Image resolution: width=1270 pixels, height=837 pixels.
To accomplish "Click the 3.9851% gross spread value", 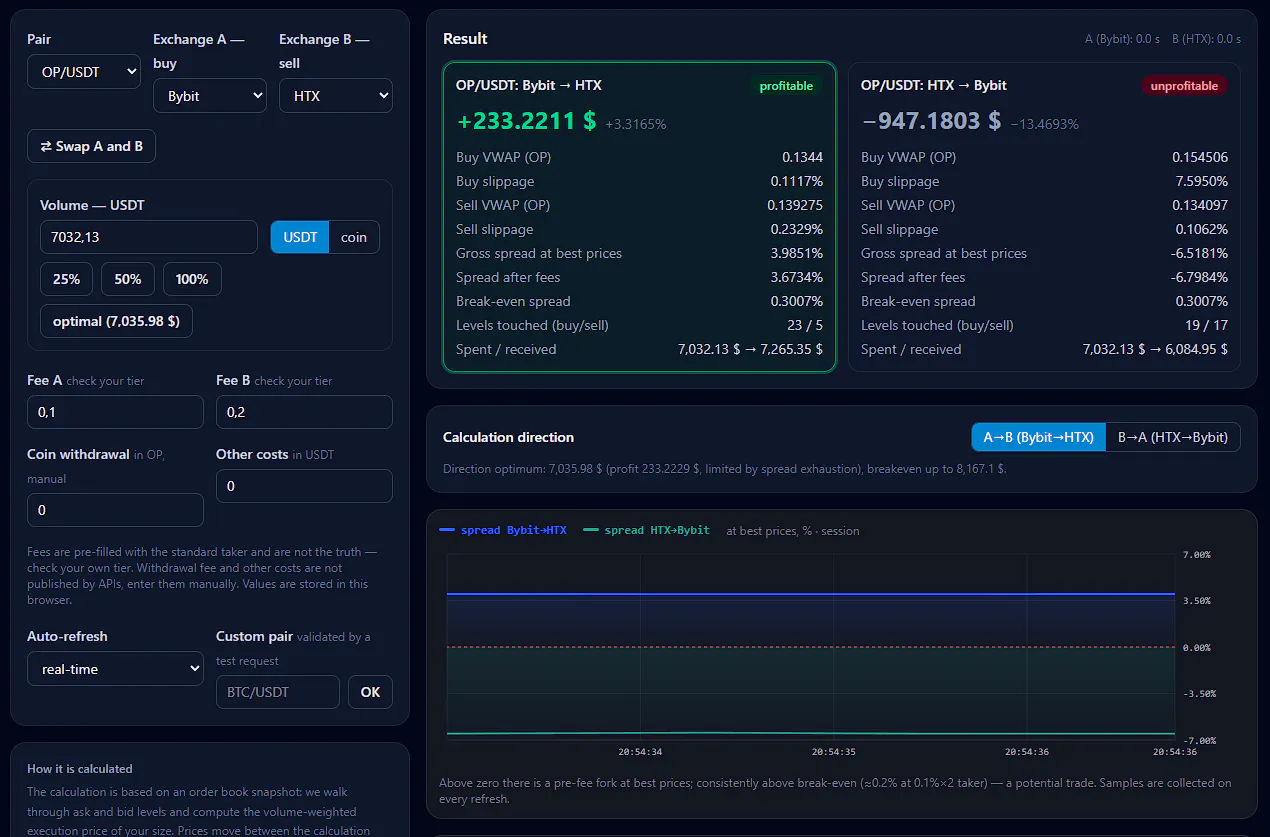I will (796, 253).
